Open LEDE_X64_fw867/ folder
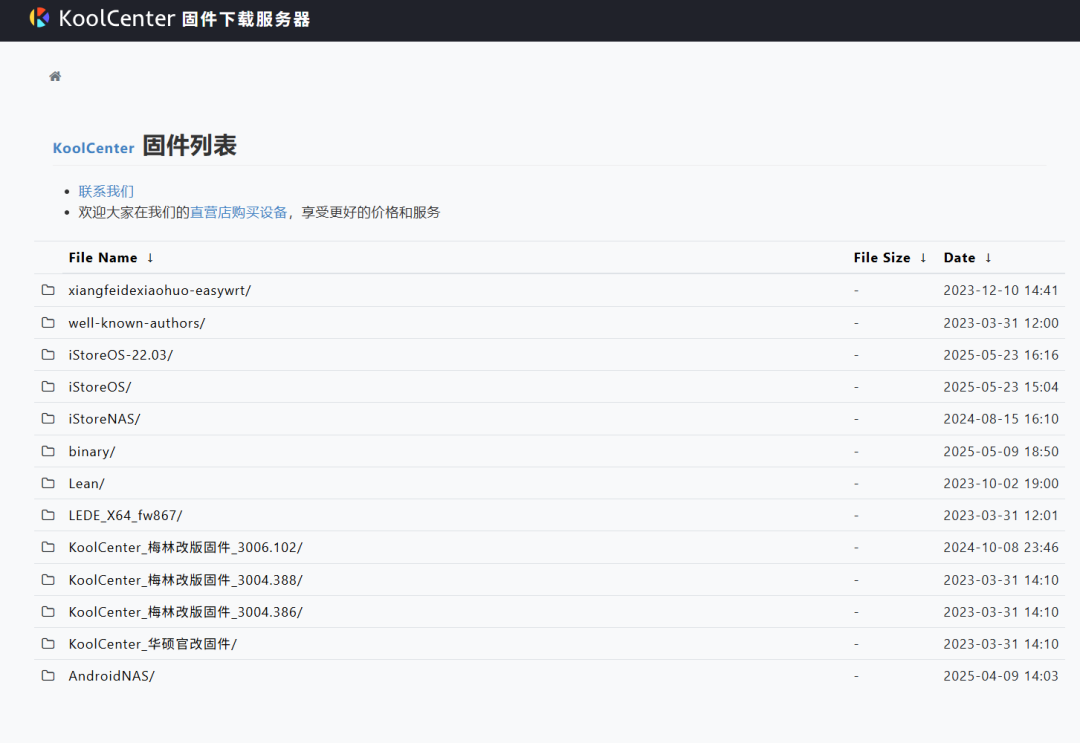The width and height of the screenshot is (1080, 743). 125,515
